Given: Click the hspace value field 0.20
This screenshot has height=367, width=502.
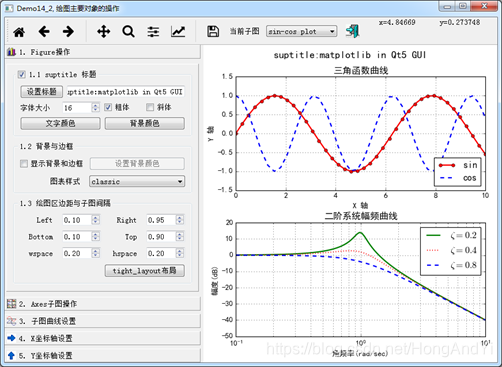Looking at the screenshot, I should (x=161, y=253).
